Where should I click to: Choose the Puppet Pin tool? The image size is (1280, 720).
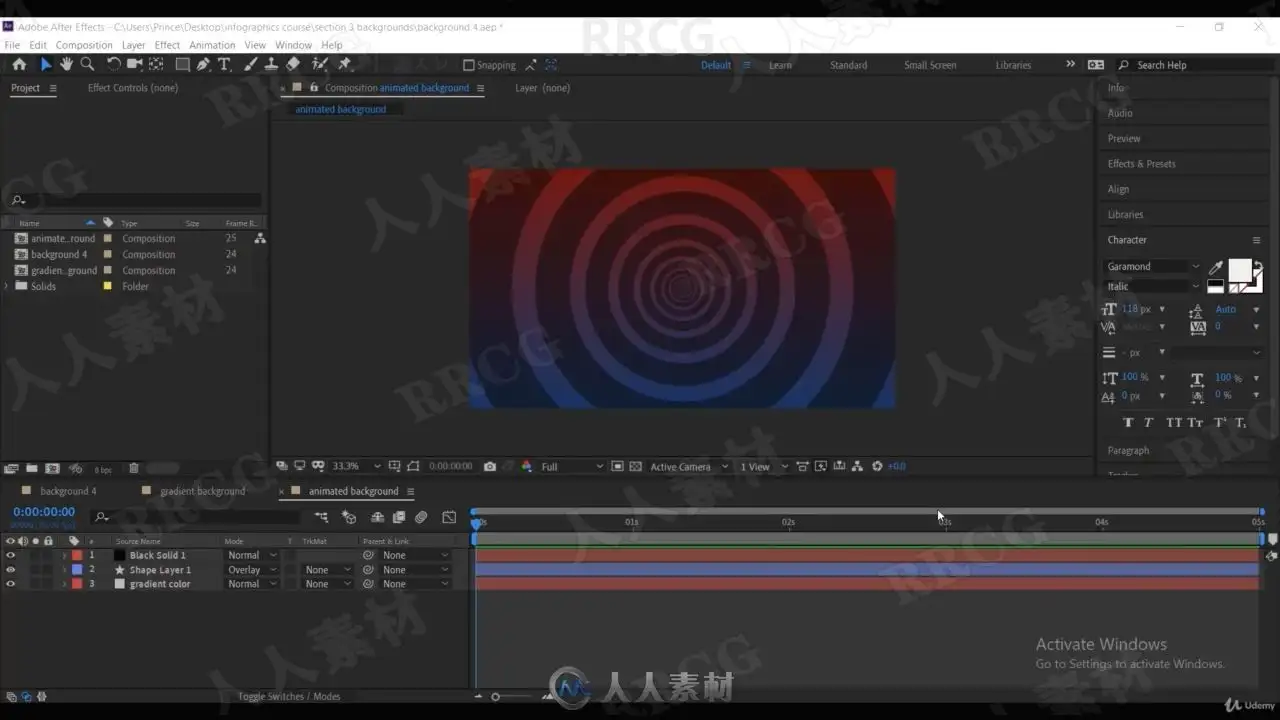tap(345, 64)
